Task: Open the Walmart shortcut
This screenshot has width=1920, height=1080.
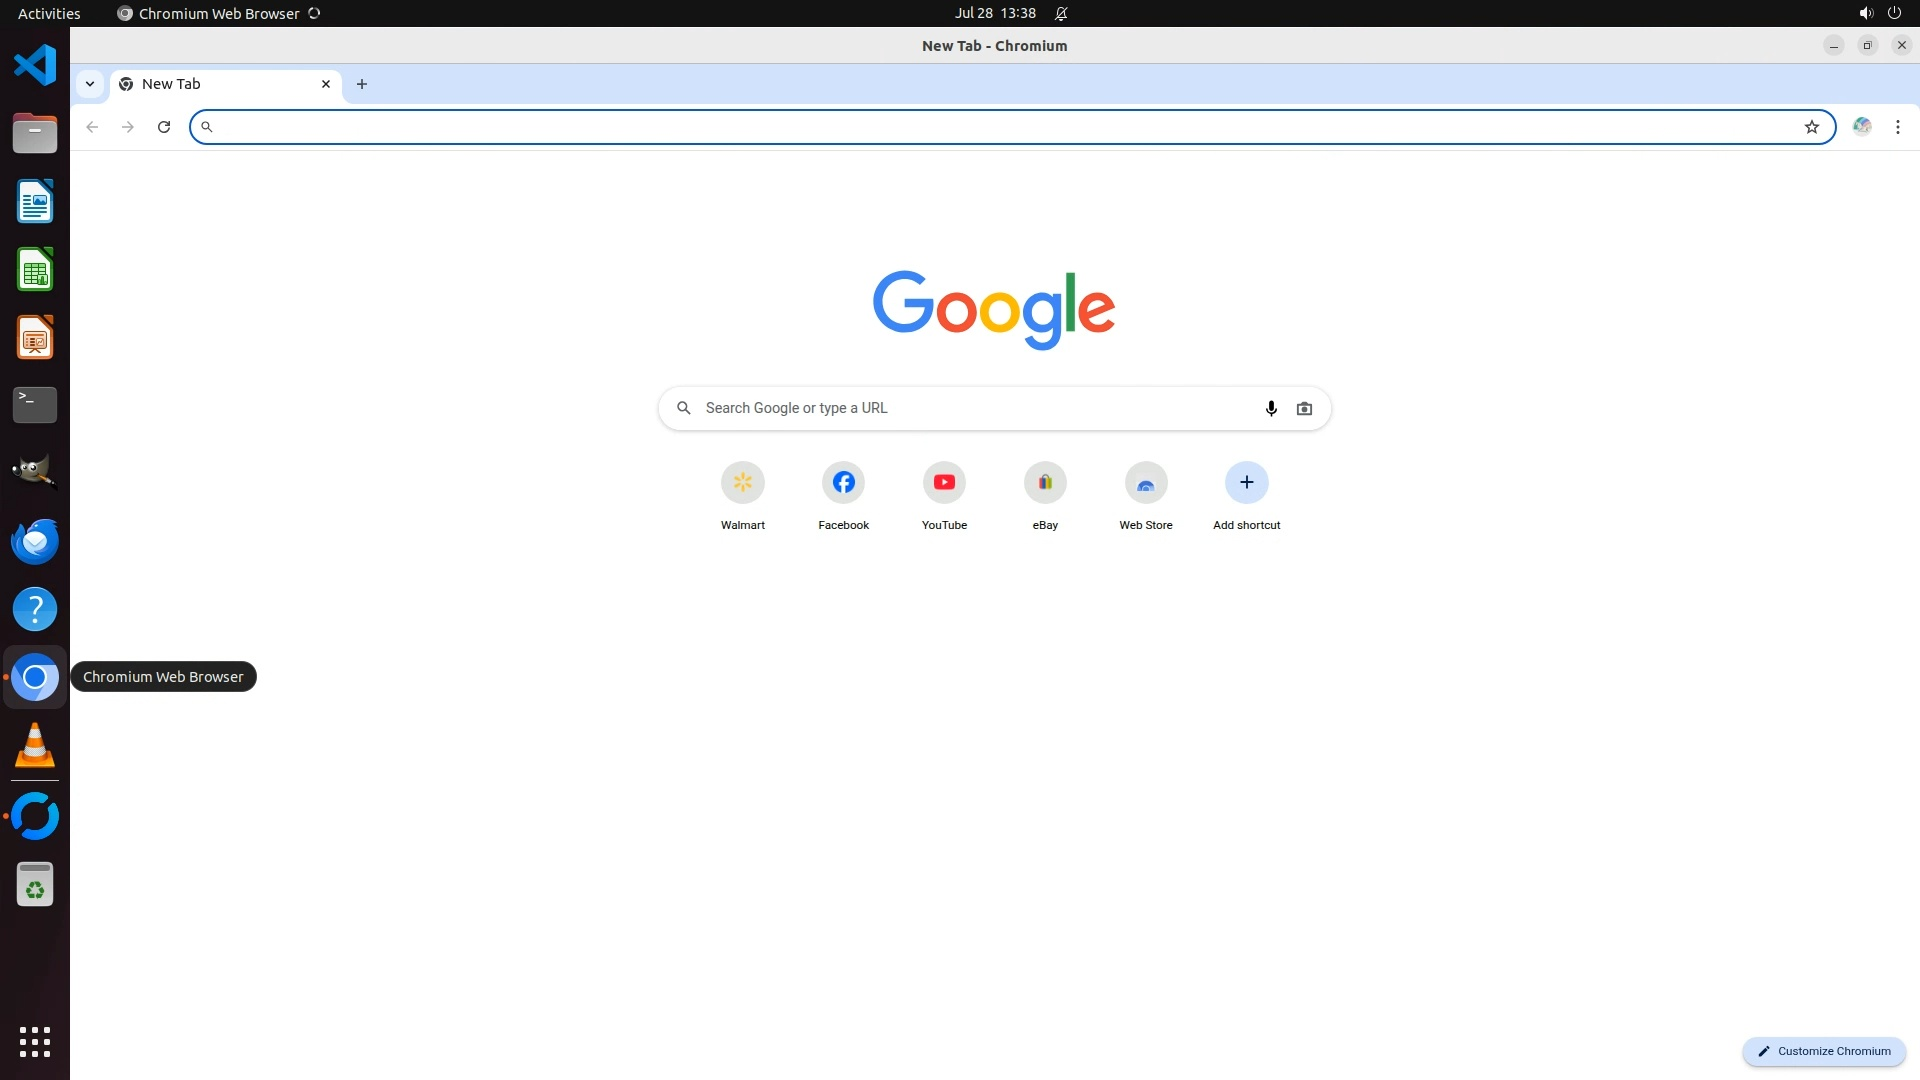Action: coord(742,483)
